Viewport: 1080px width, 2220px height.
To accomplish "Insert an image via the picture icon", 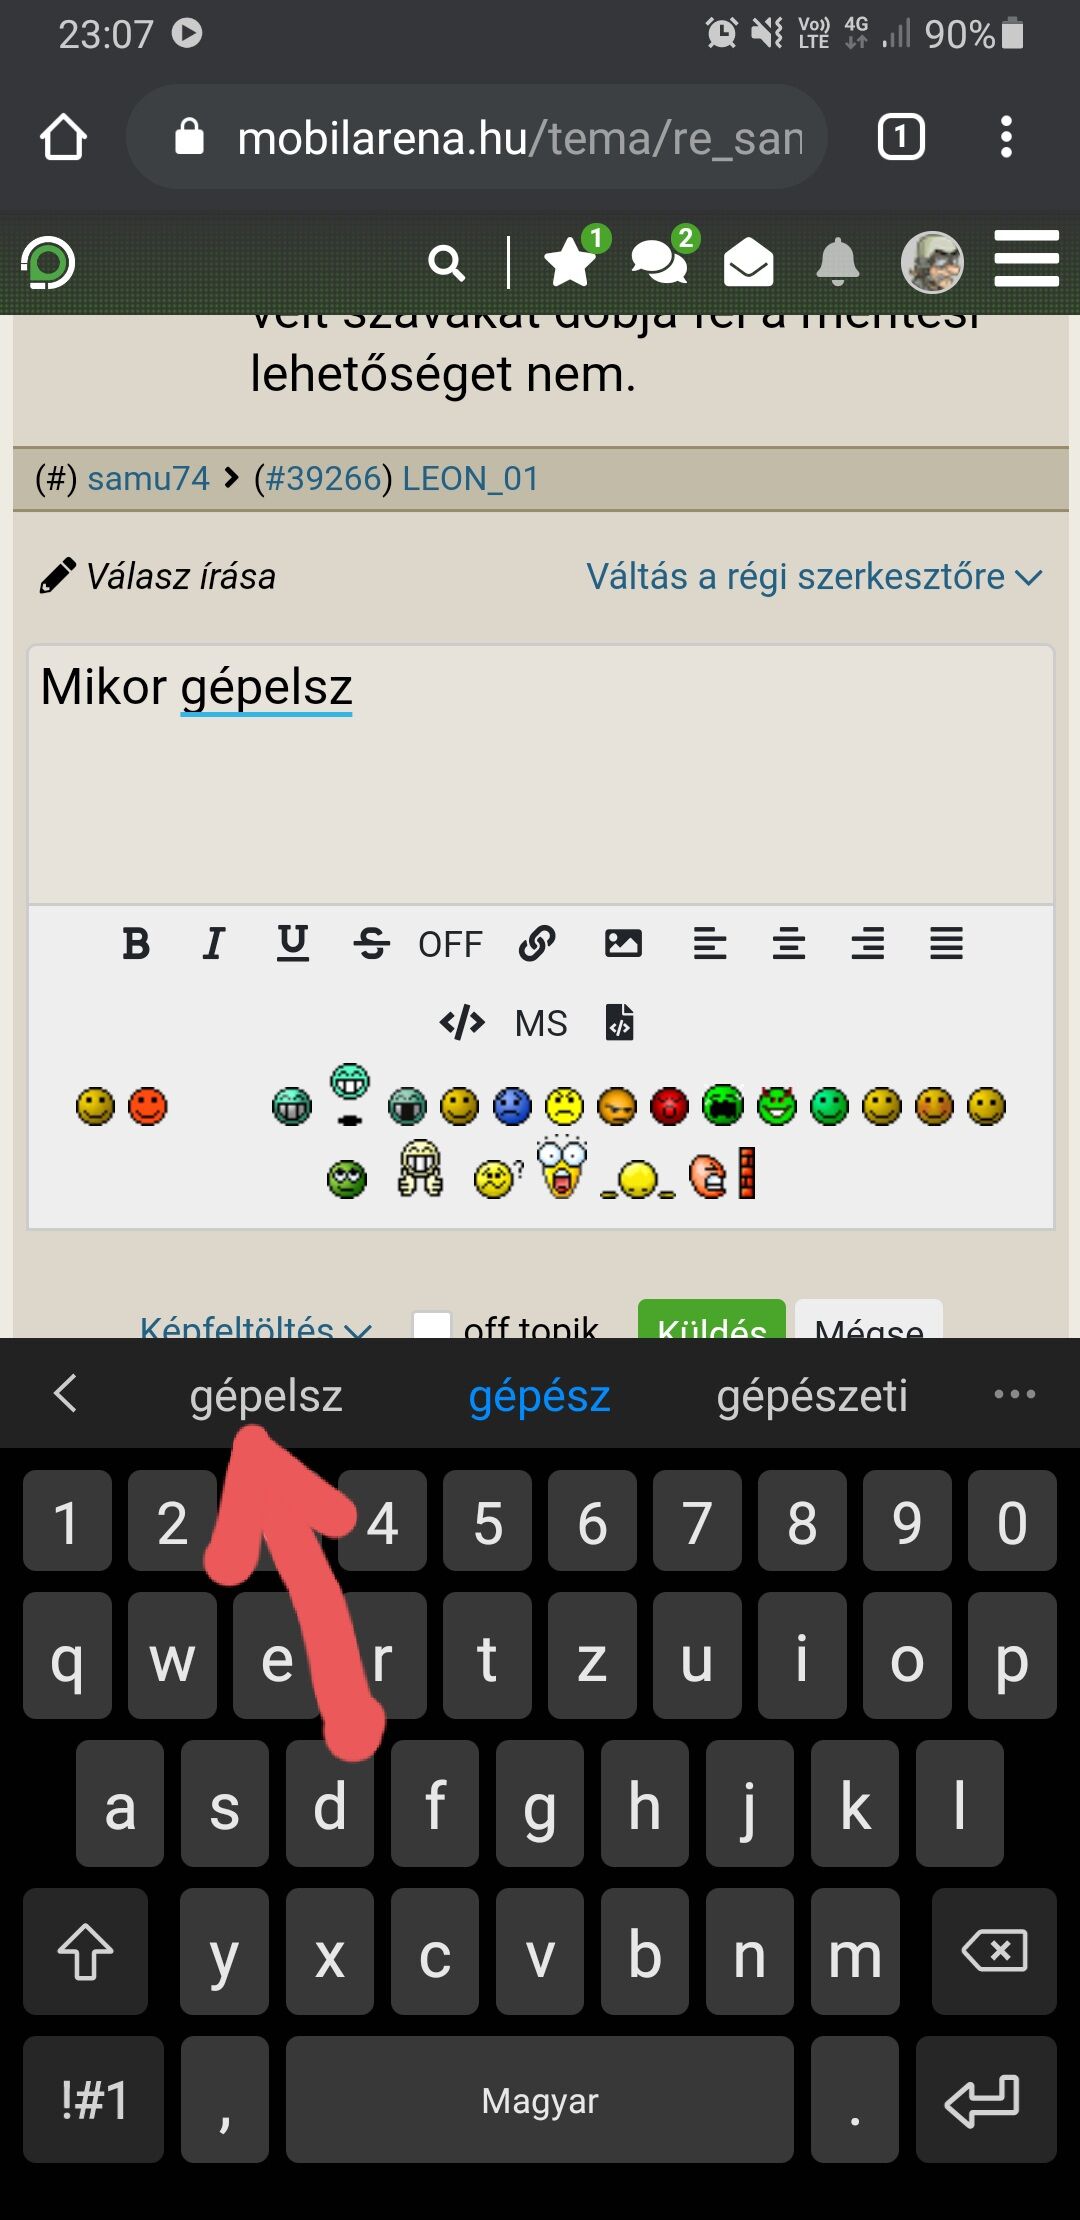I will (623, 943).
